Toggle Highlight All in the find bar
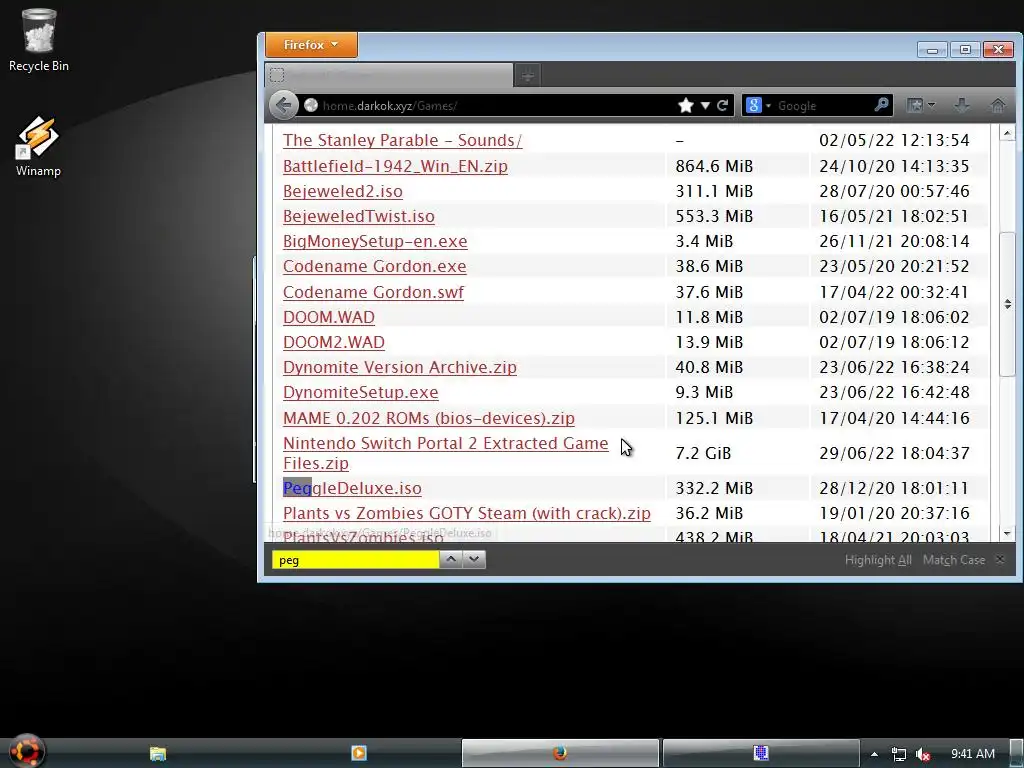 coord(878,560)
